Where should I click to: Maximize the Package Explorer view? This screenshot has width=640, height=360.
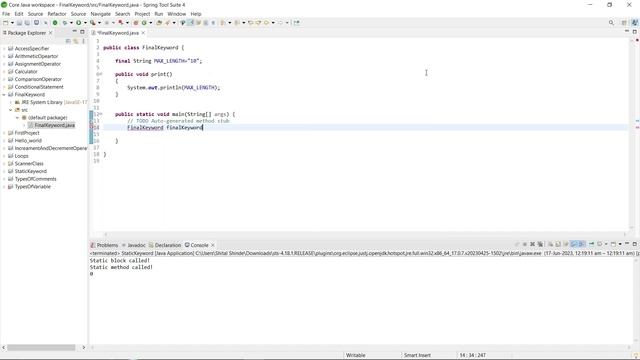click(82, 31)
